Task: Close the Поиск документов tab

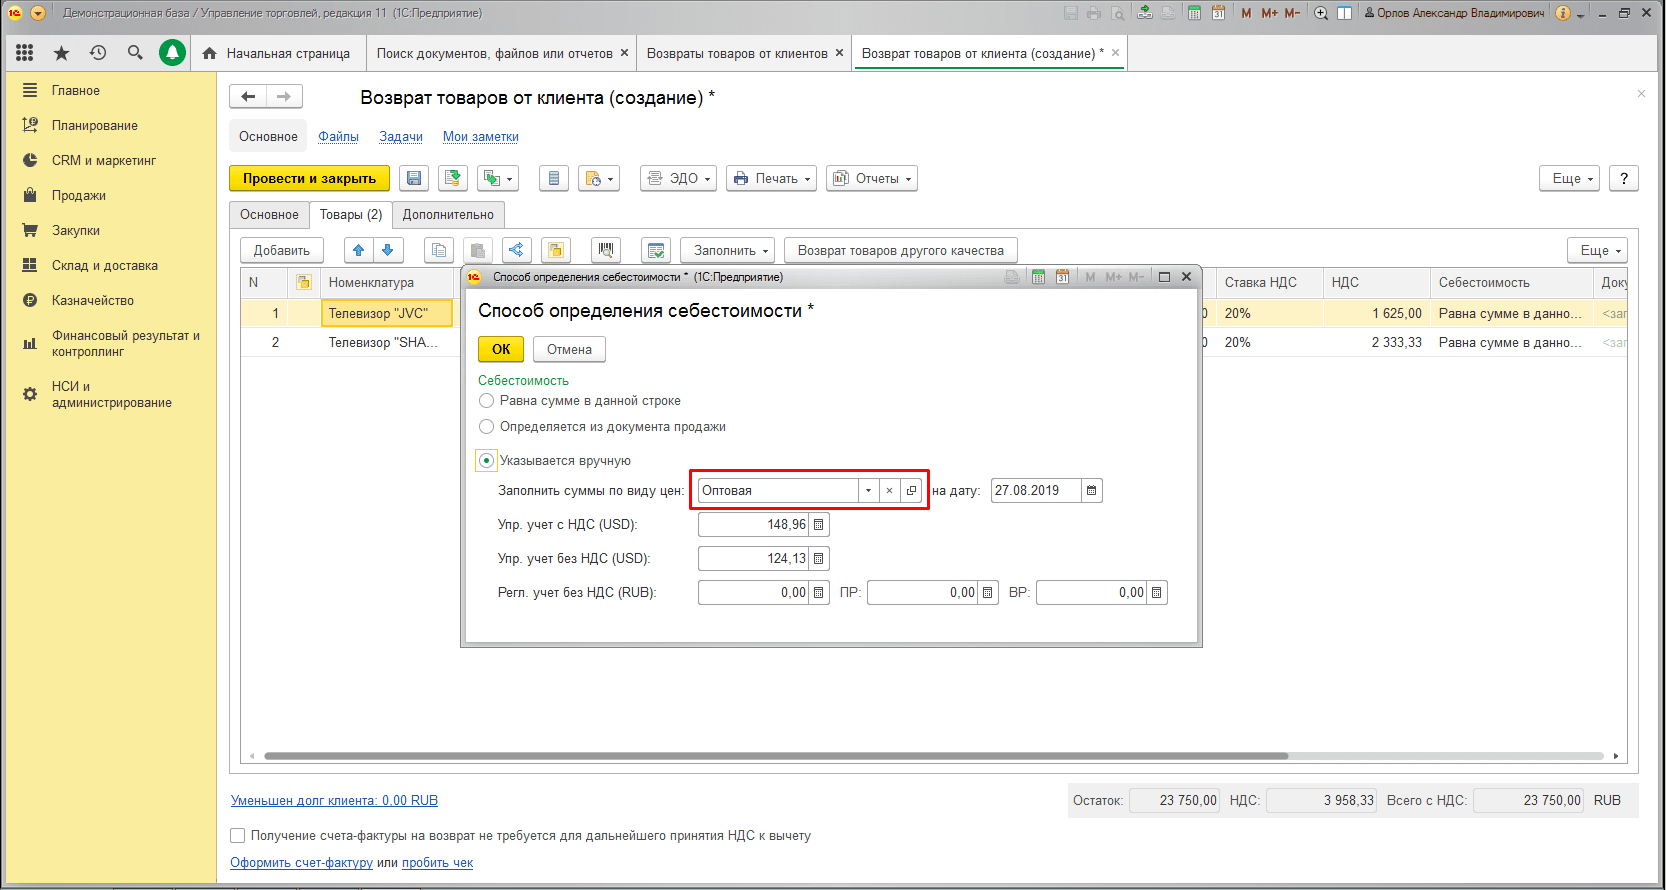Action: 625,53
